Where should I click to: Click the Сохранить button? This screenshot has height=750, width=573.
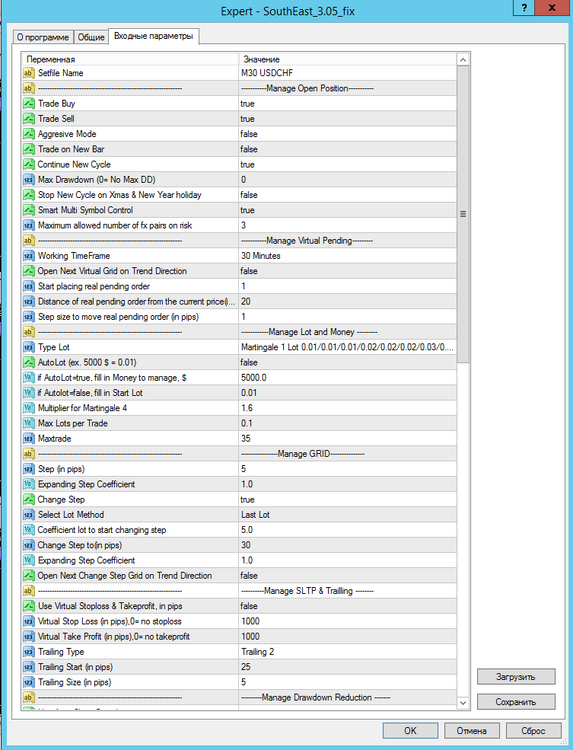click(x=516, y=702)
